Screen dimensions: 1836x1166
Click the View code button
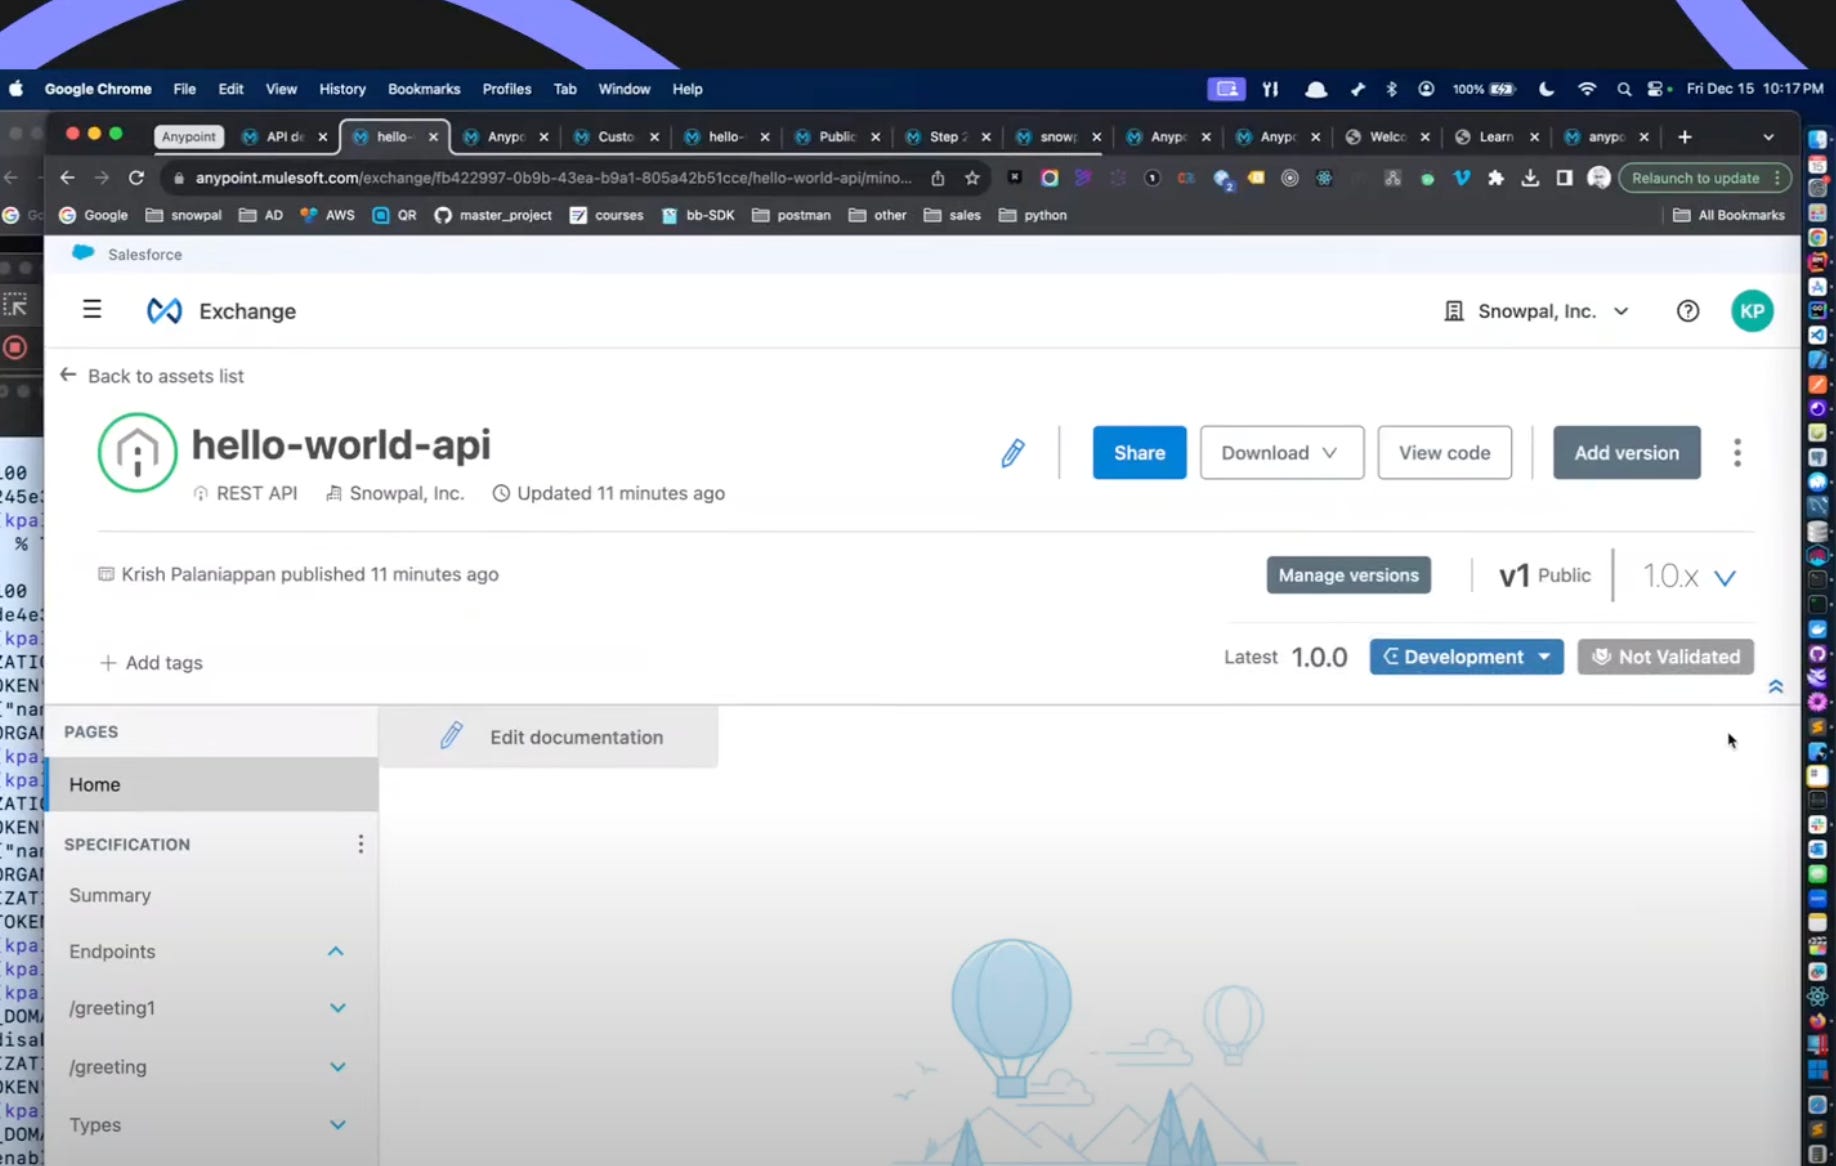pyautogui.click(x=1444, y=453)
